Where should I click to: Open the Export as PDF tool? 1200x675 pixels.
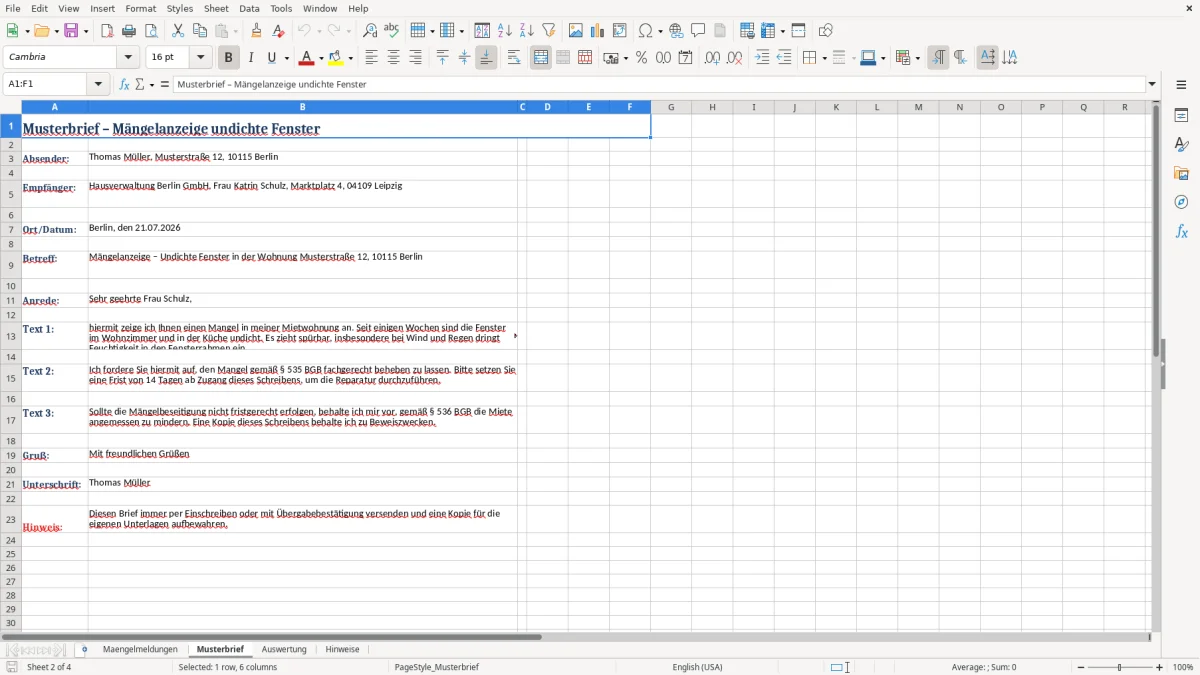point(107,31)
